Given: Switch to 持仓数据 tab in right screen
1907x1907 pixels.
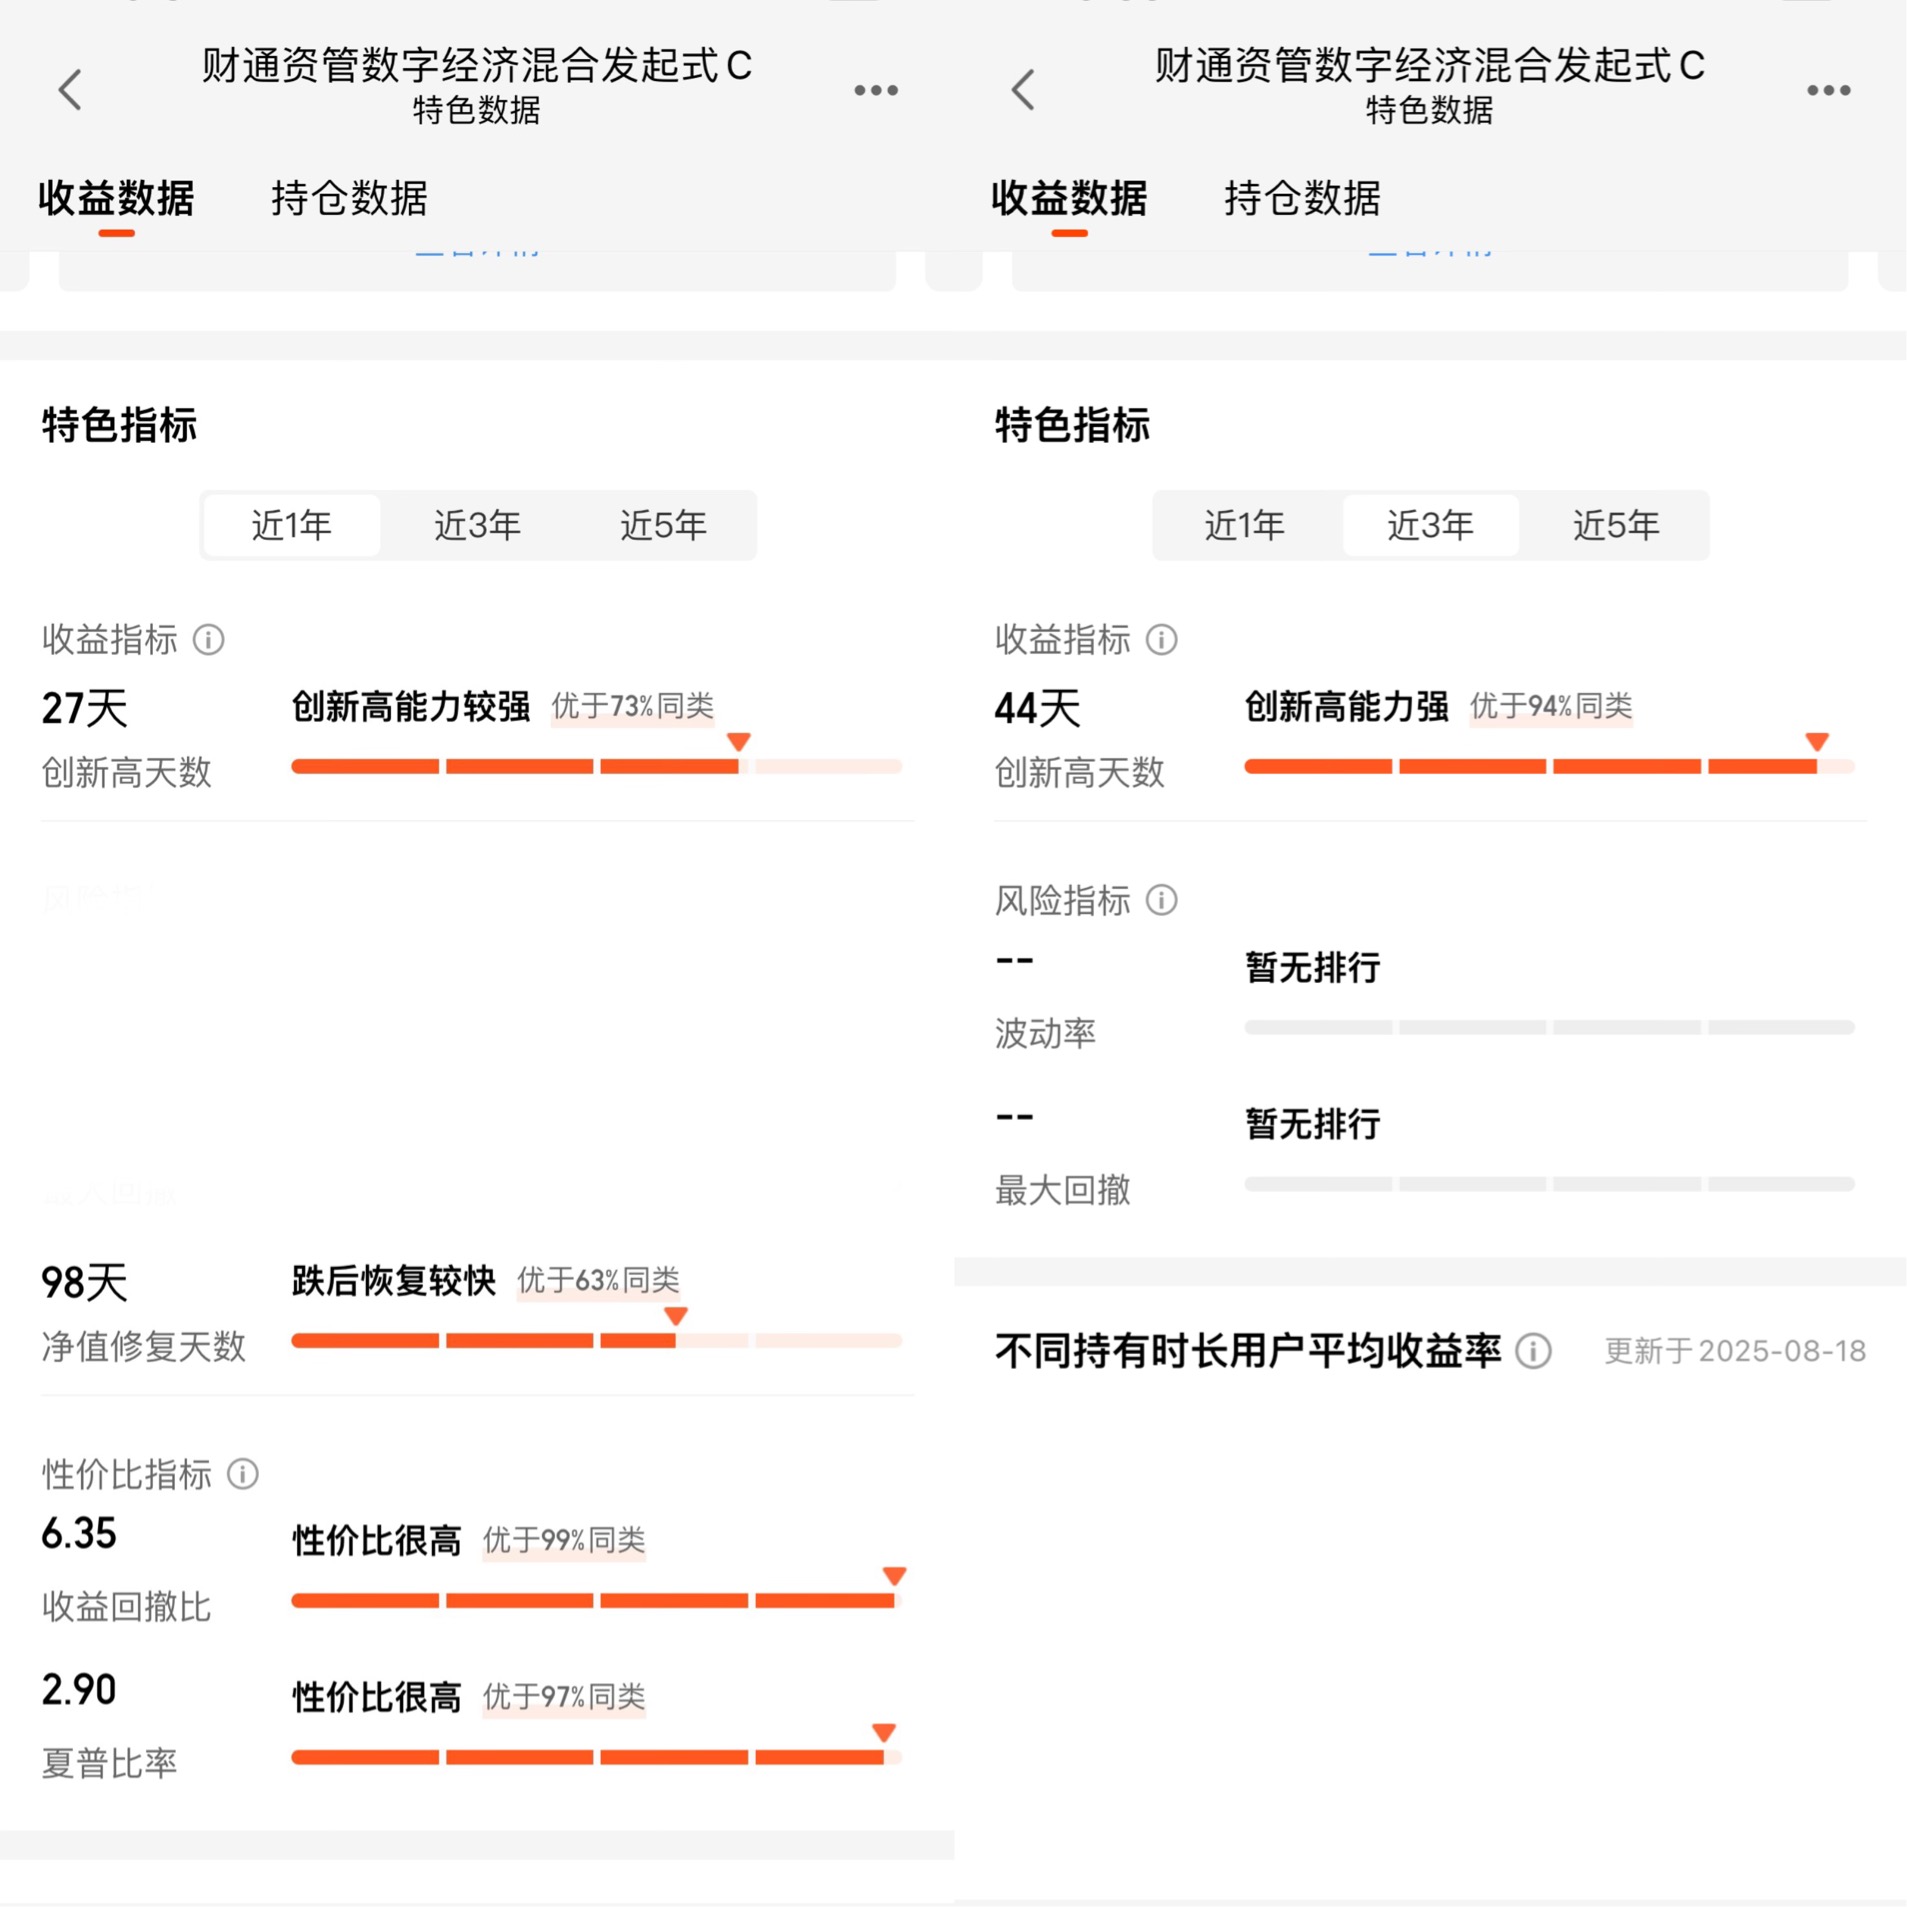Looking at the screenshot, I should click(x=1302, y=198).
